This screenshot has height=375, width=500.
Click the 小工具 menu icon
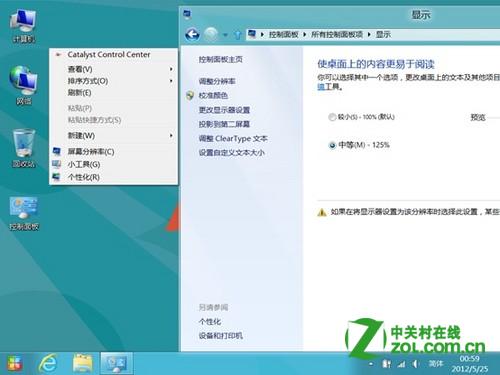[x=56, y=164]
